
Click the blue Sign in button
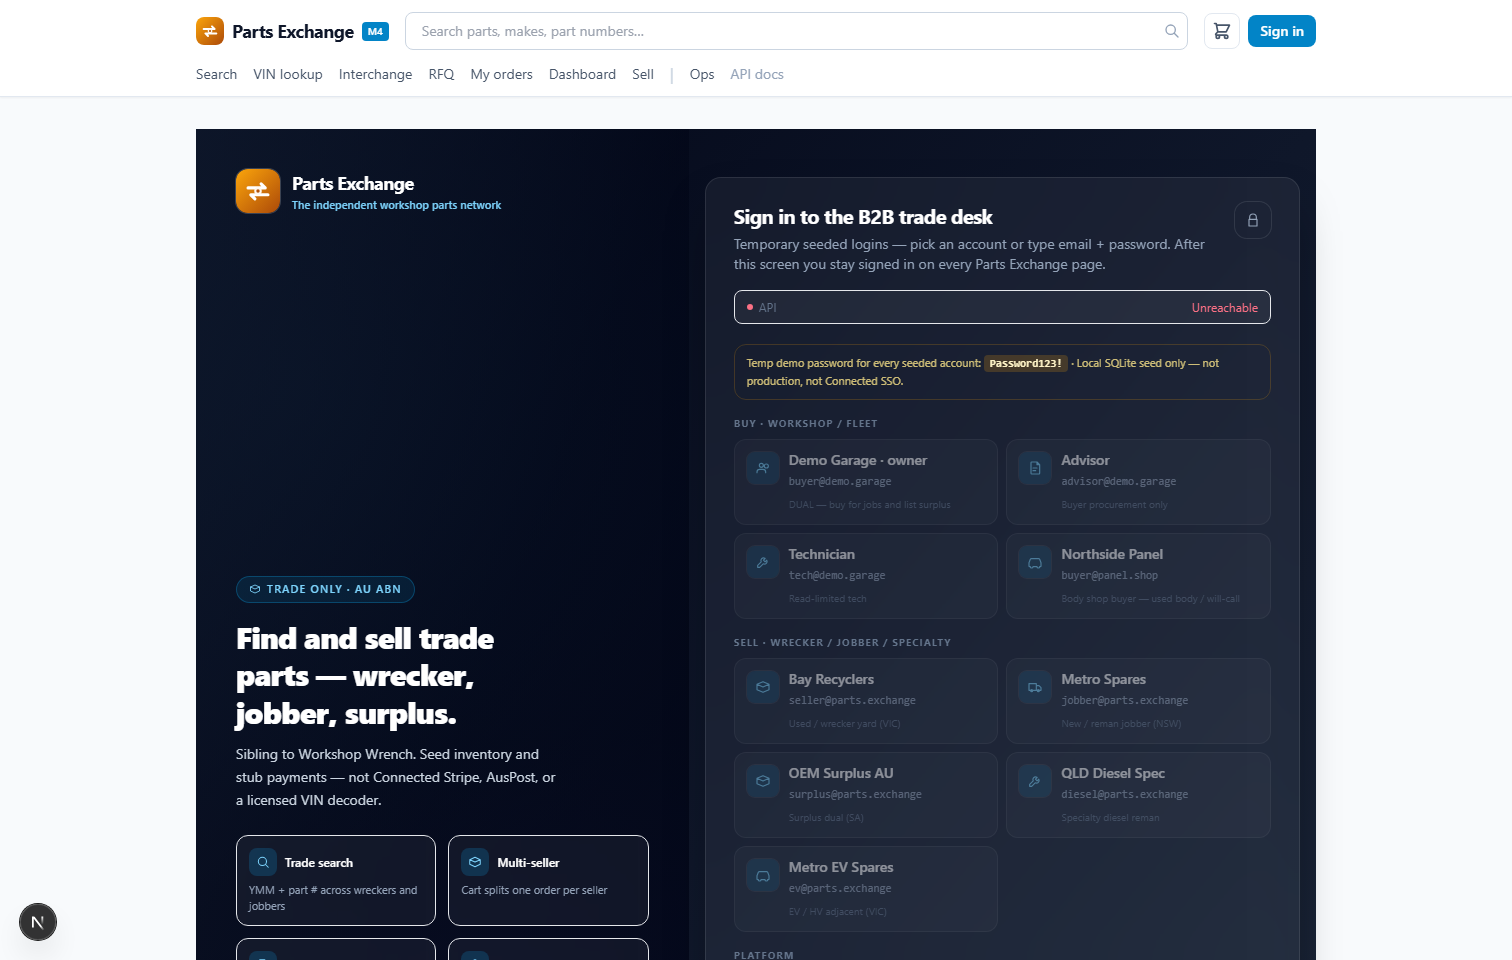click(x=1282, y=31)
